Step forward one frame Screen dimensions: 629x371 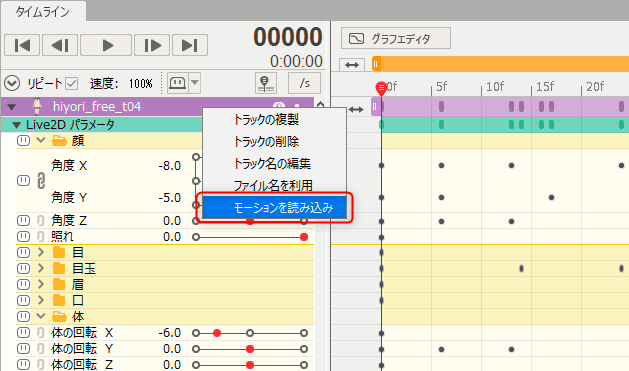pos(152,45)
